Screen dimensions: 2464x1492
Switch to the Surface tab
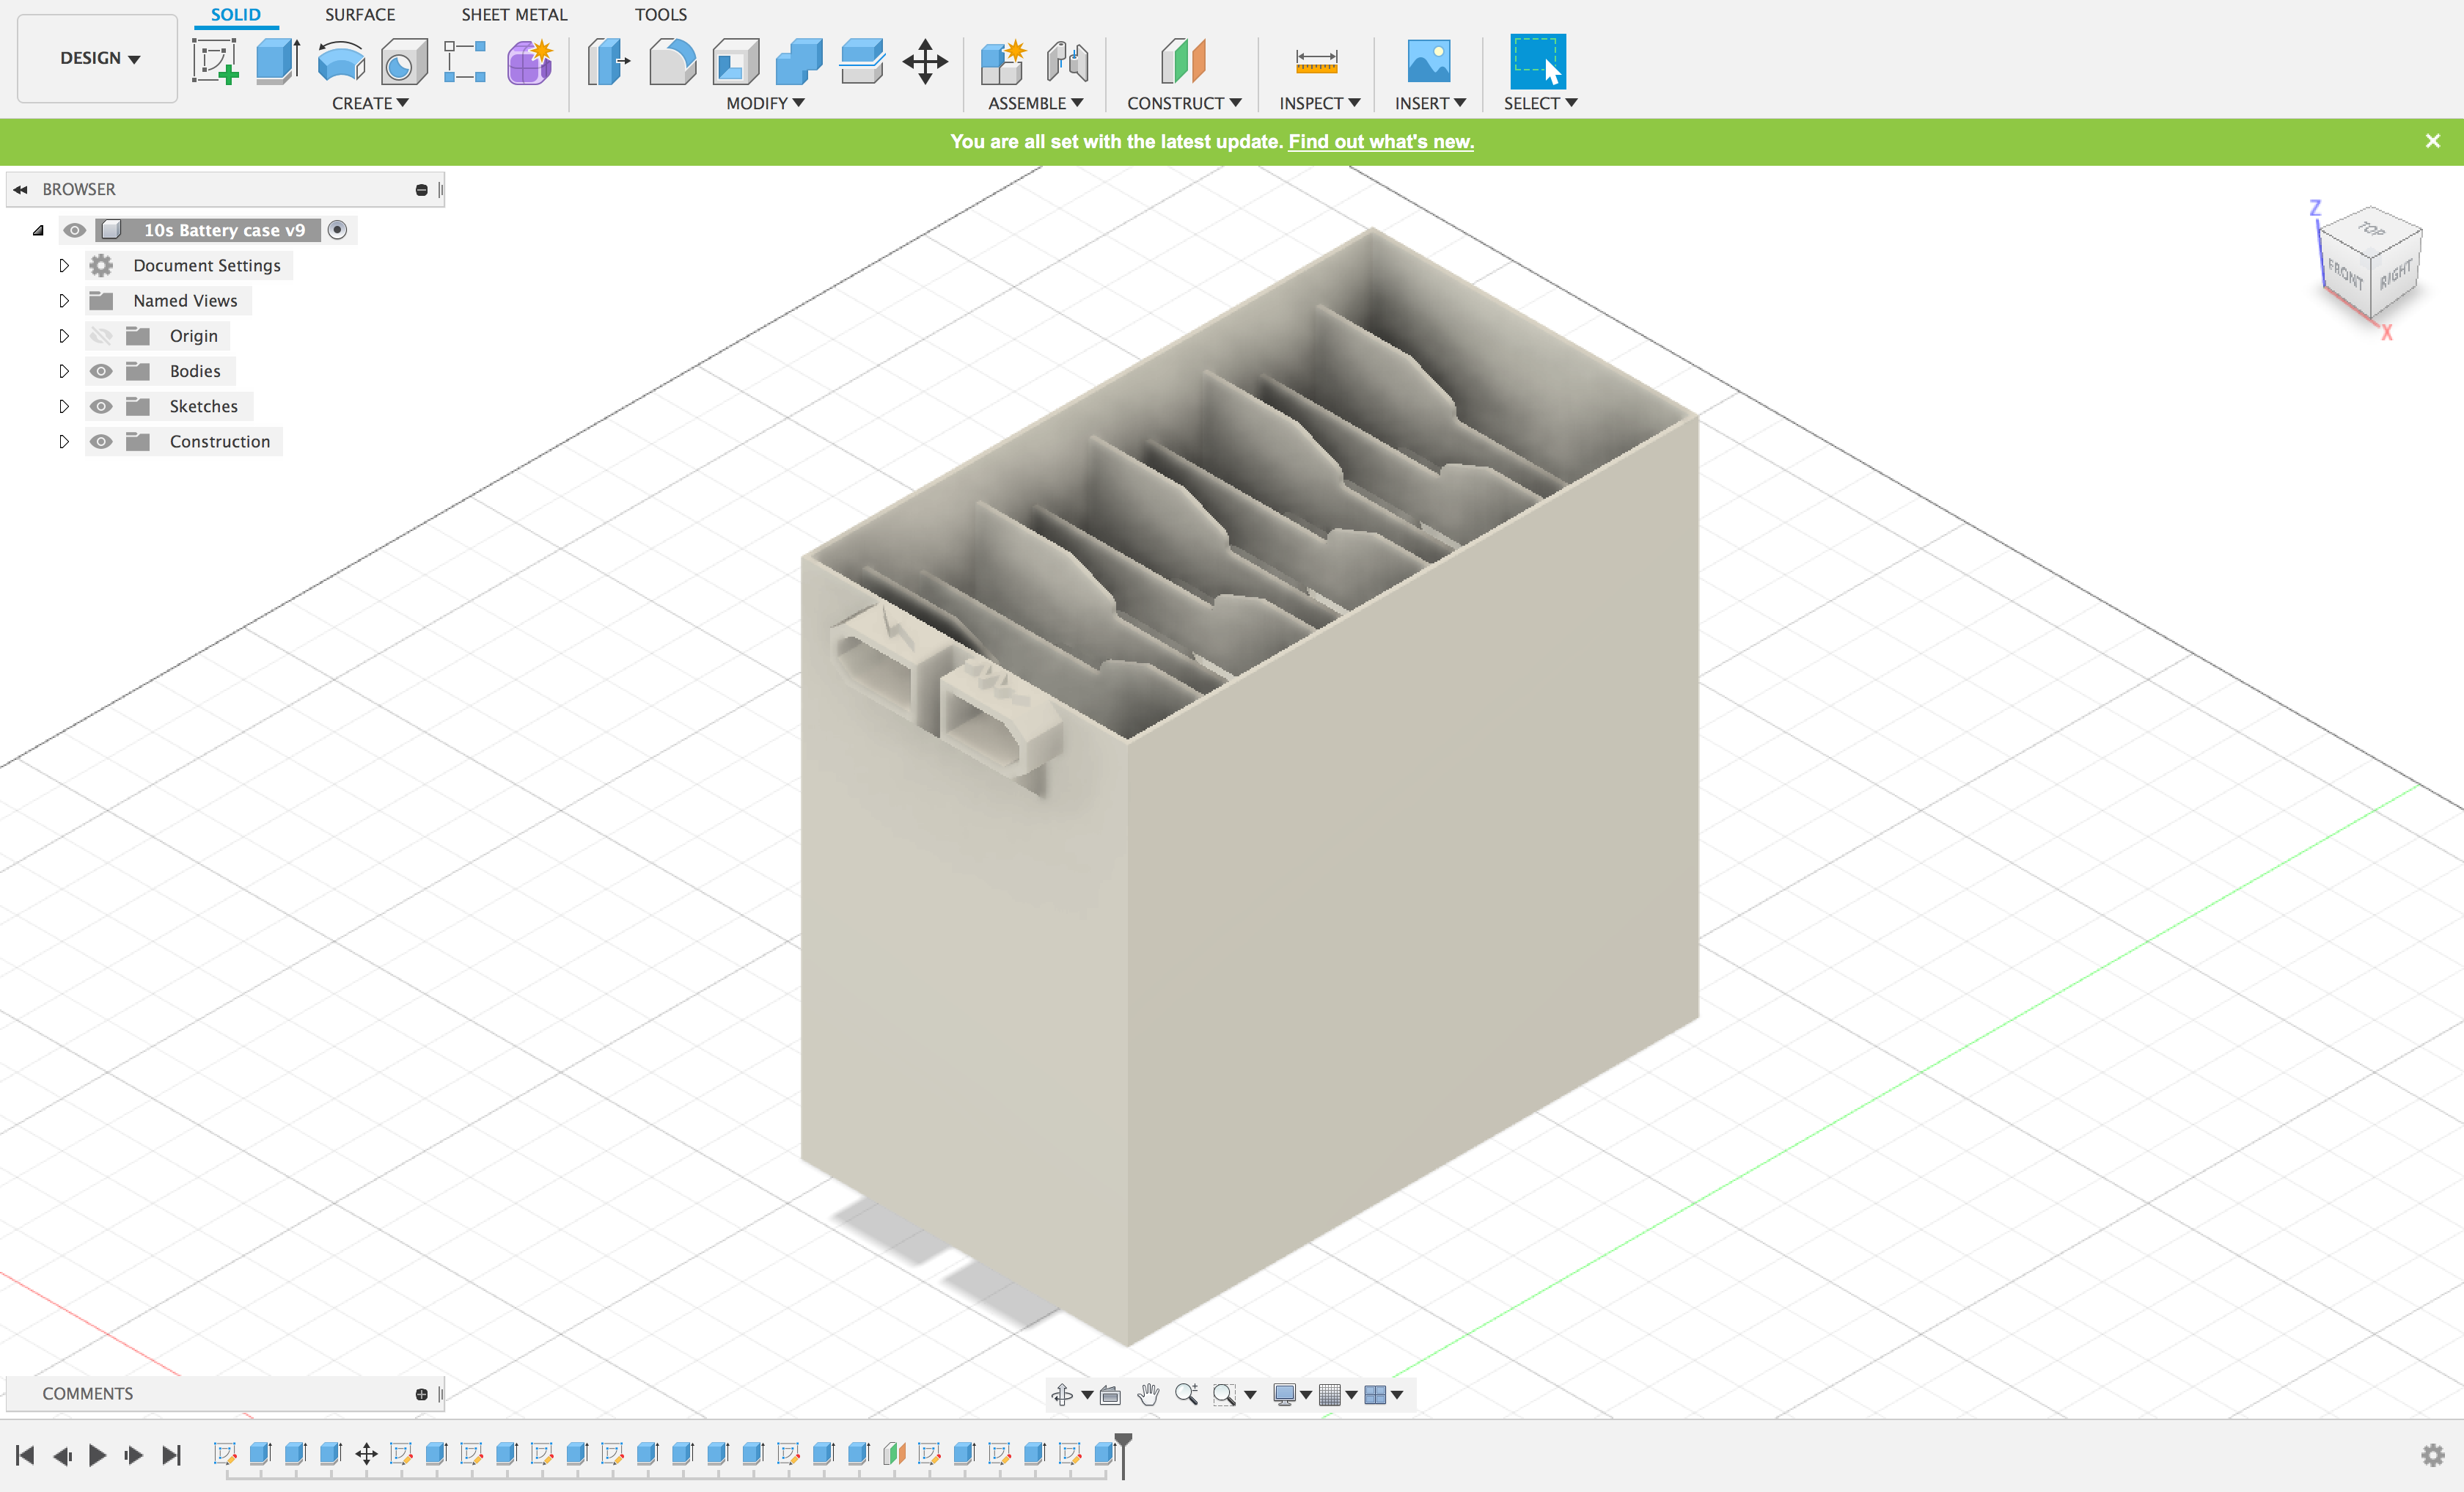[x=359, y=14]
